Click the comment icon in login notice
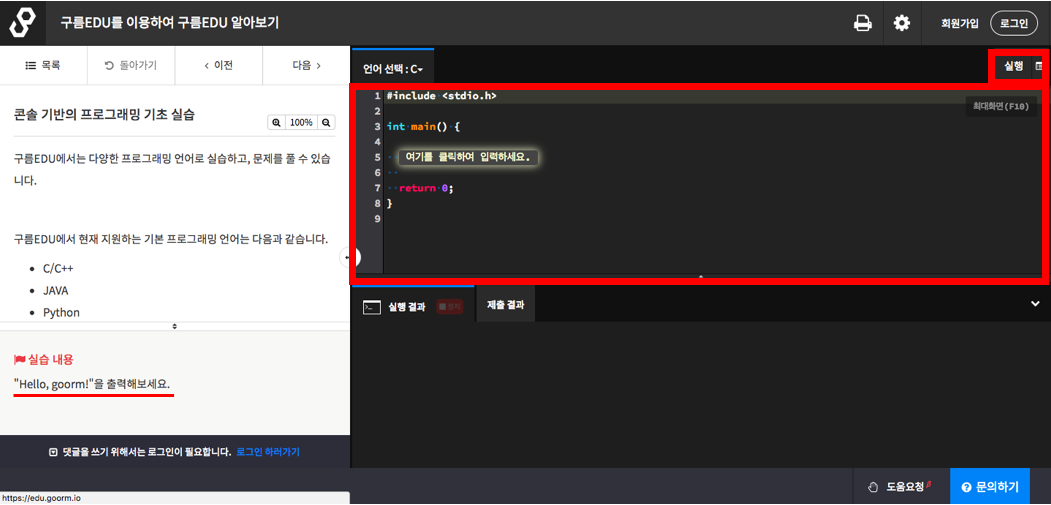Image resolution: width=1051 pixels, height=505 pixels. pos(53,453)
